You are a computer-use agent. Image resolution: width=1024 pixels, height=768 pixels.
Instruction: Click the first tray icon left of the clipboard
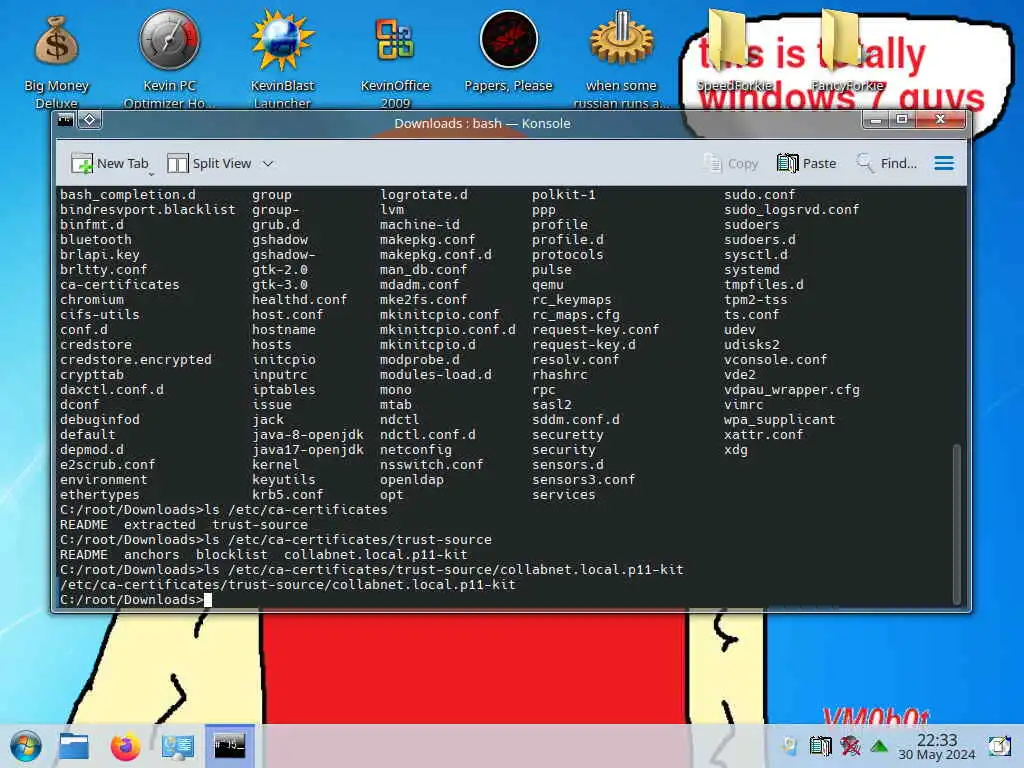(x=790, y=746)
